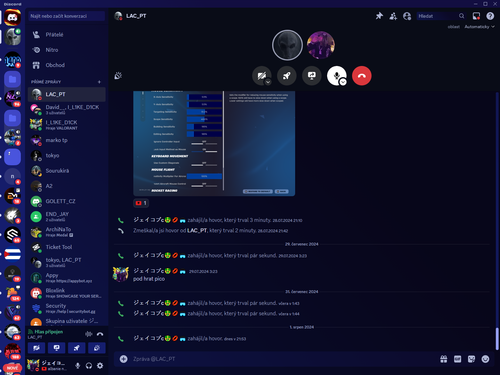Open Ticket Tool conversation
Image resolution: width=500 pixels, height=375 pixels.
point(67,247)
